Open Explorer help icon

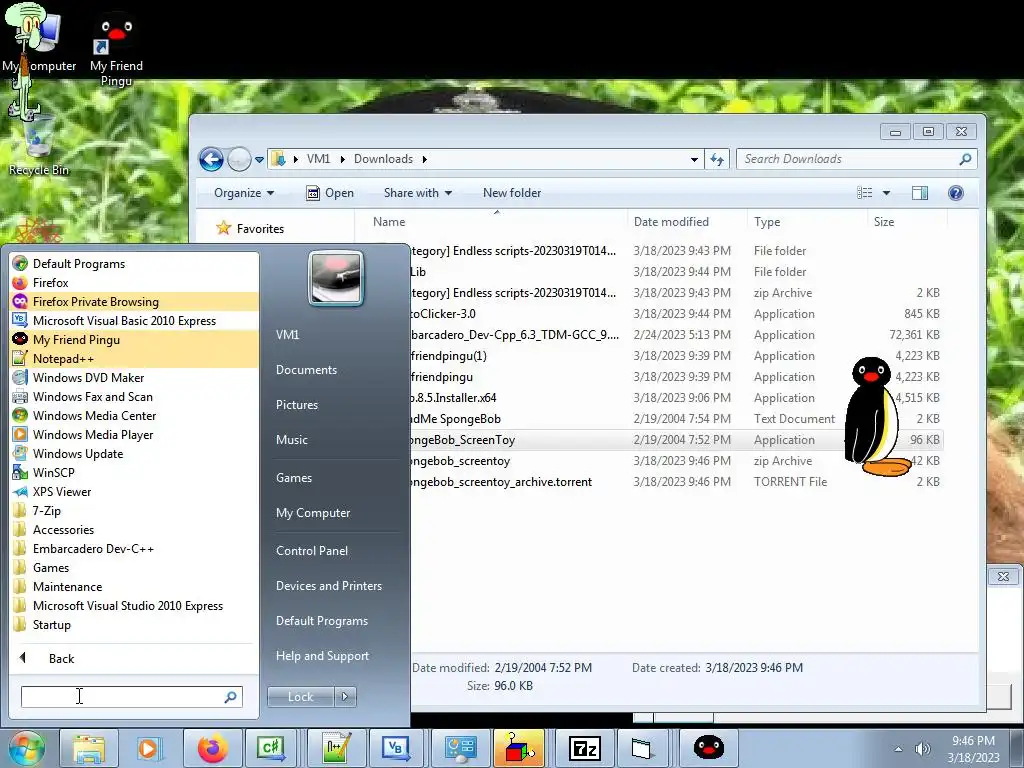pos(955,193)
